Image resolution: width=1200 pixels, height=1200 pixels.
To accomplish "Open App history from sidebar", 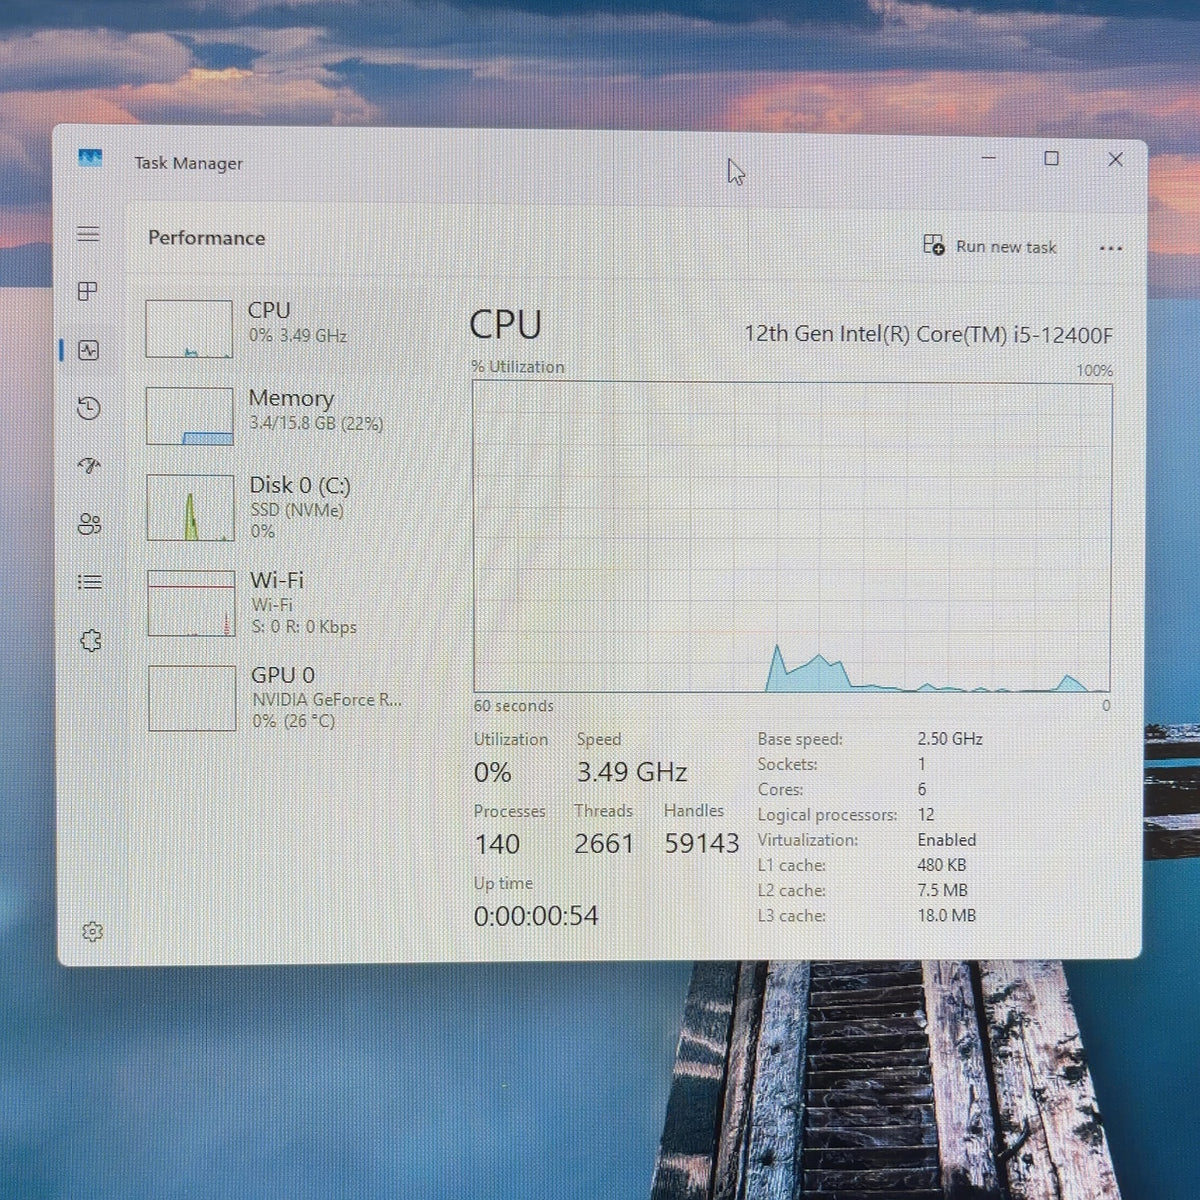I will point(89,408).
